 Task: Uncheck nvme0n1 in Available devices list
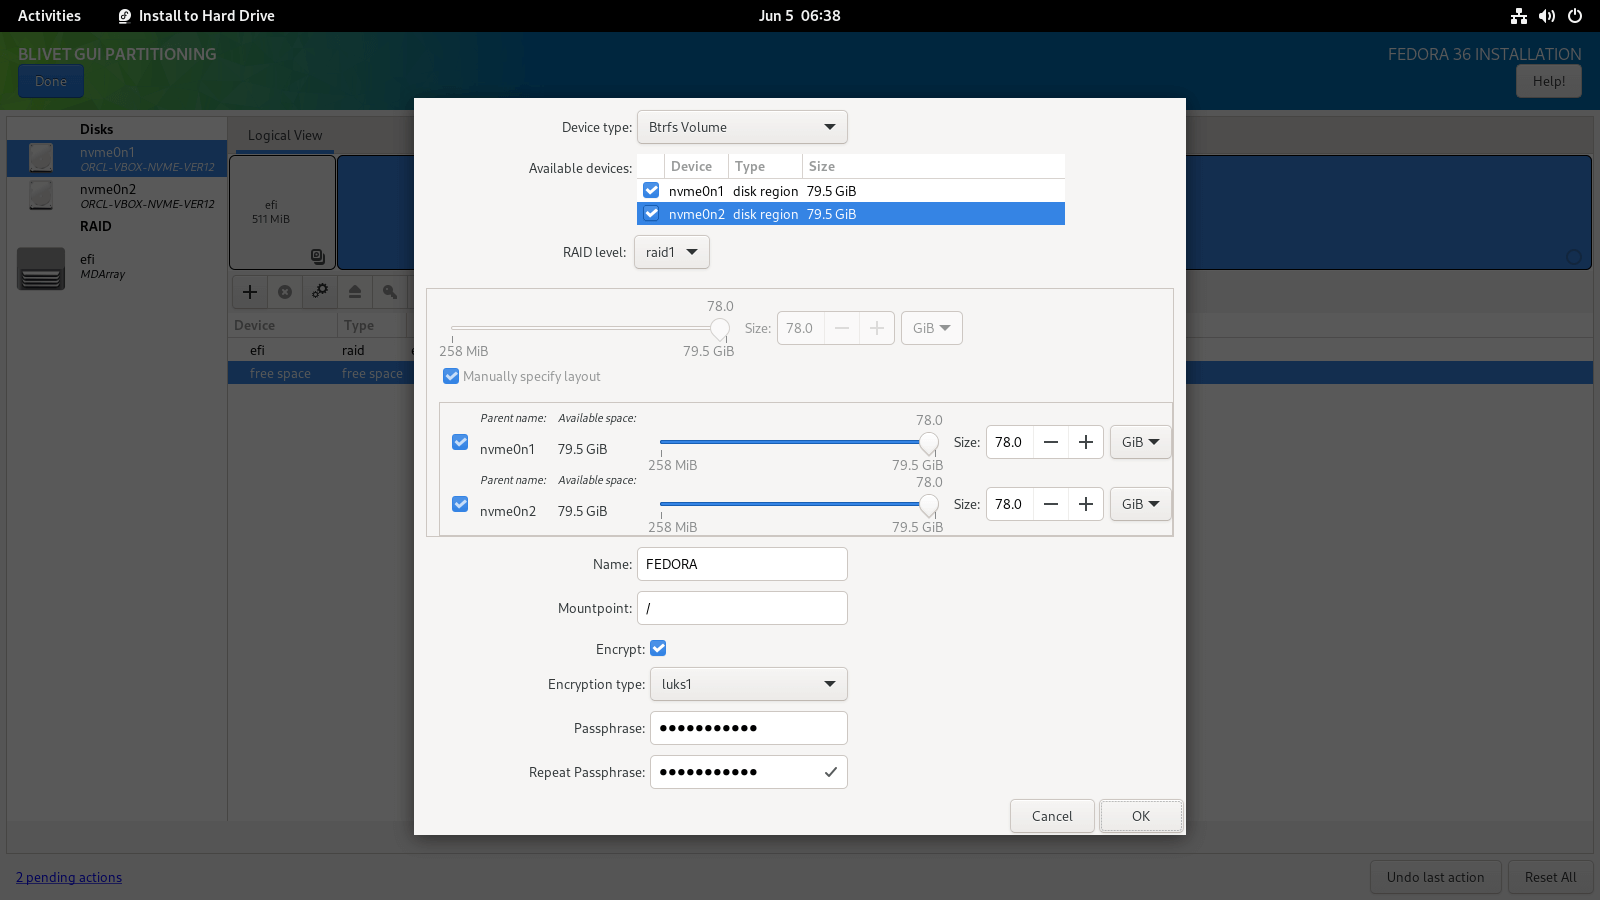(651, 190)
